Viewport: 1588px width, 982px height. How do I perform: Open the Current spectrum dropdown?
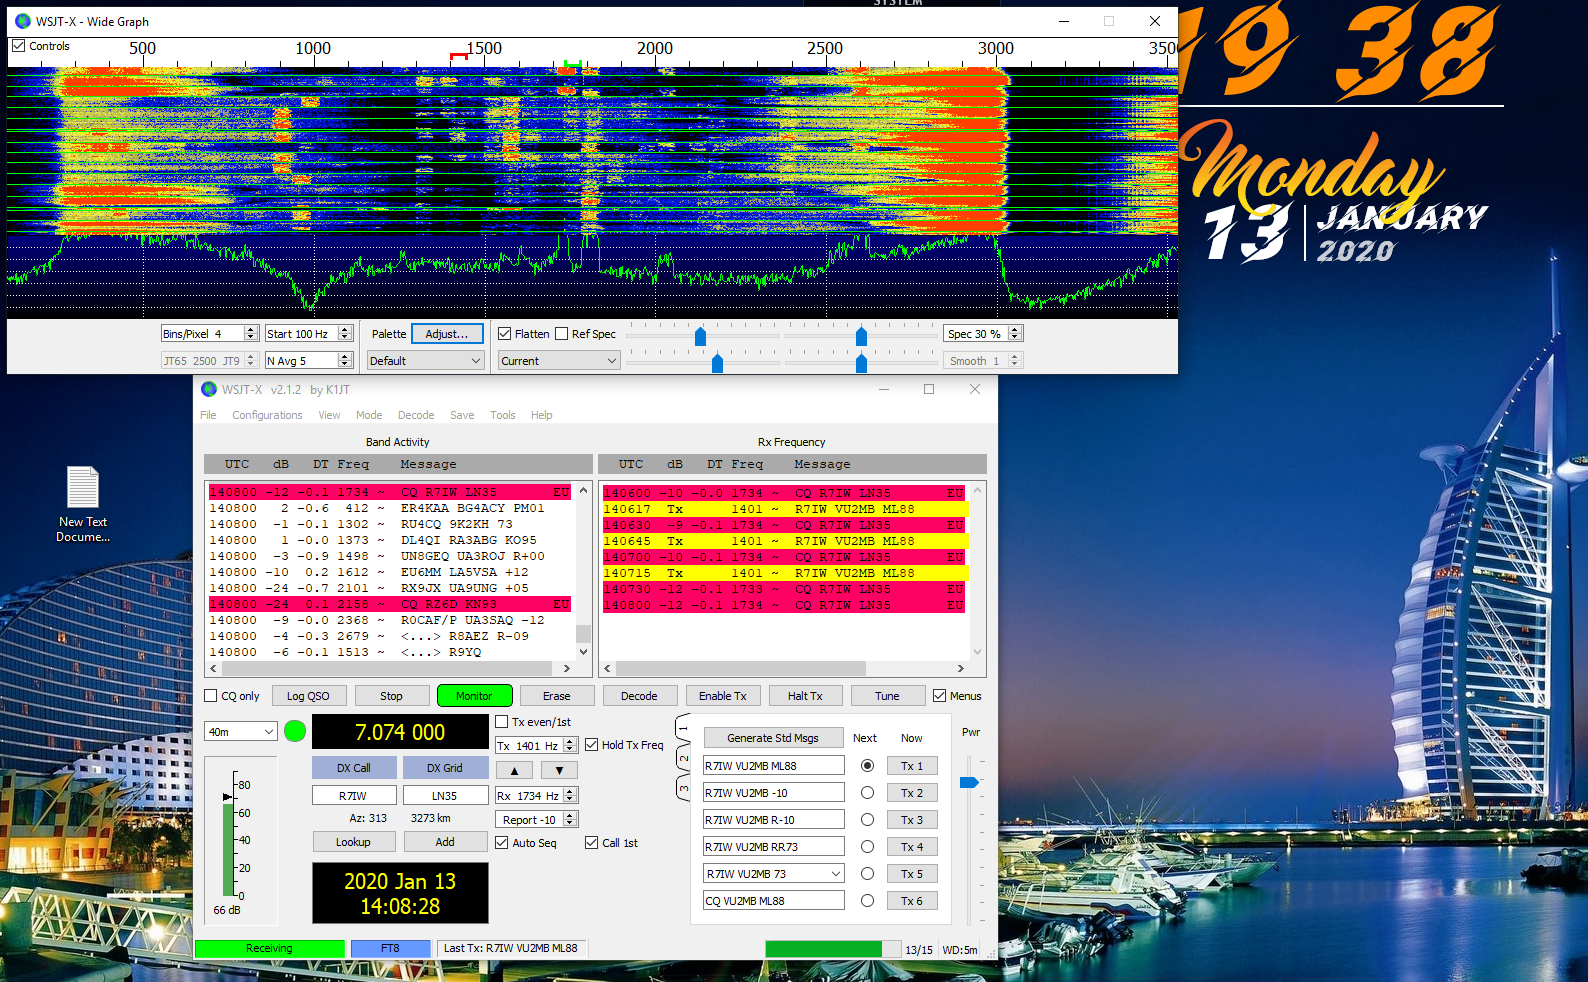[558, 361]
